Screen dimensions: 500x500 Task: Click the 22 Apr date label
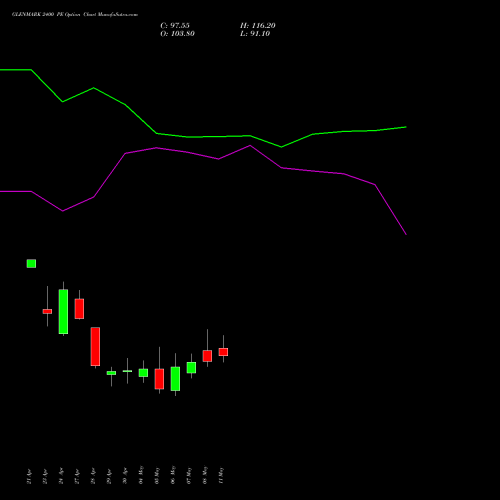pos(45,477)
